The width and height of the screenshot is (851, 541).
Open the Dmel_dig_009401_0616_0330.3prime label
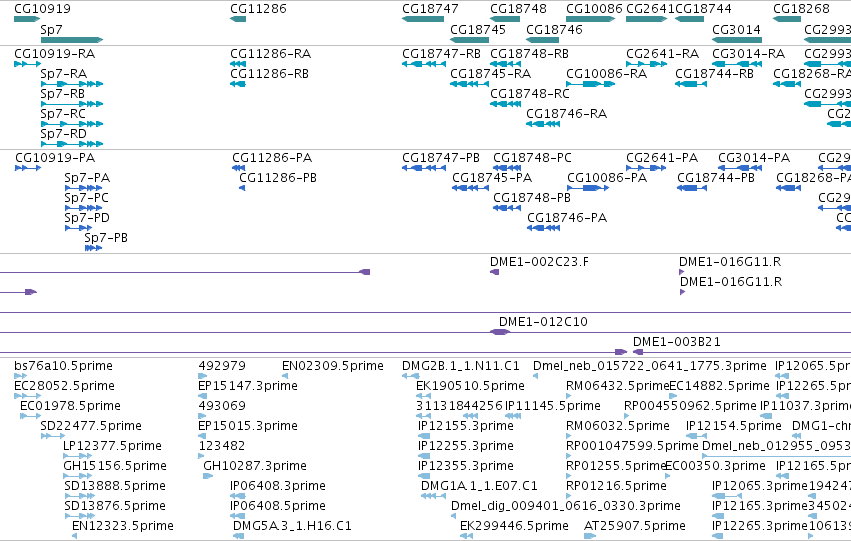(566, 506)
